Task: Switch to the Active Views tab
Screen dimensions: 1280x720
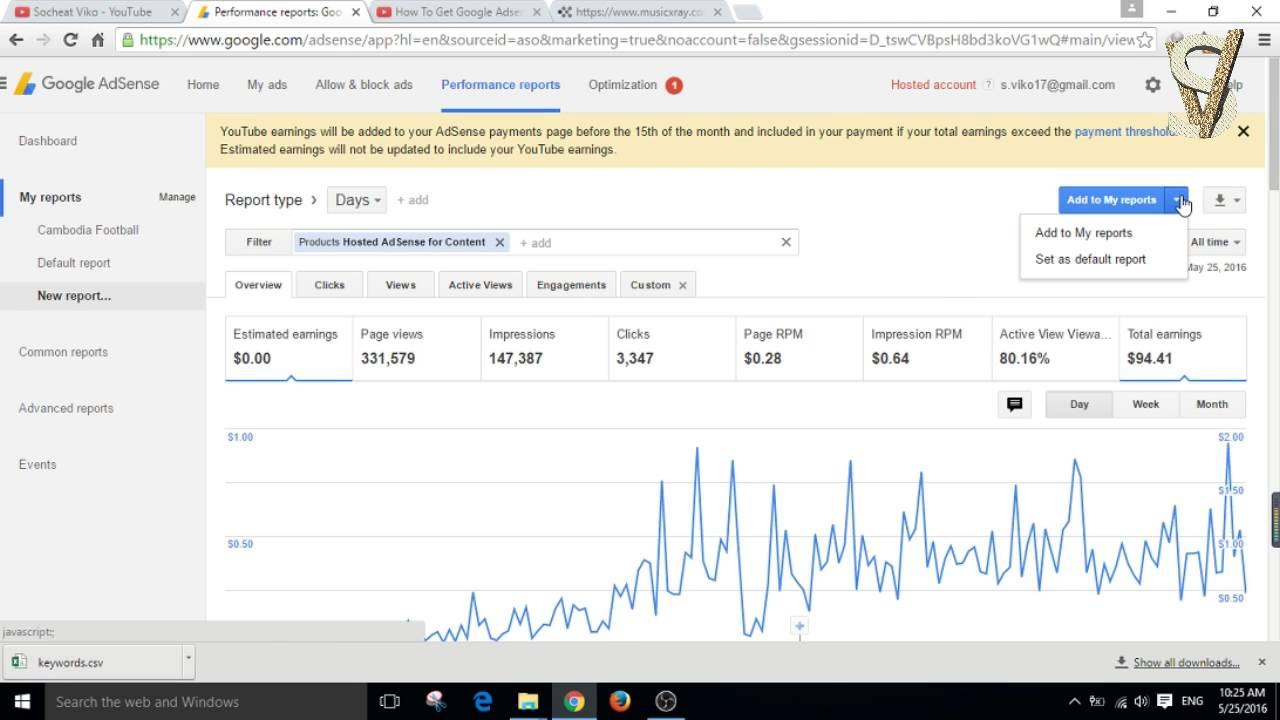Action: point(480,285)
